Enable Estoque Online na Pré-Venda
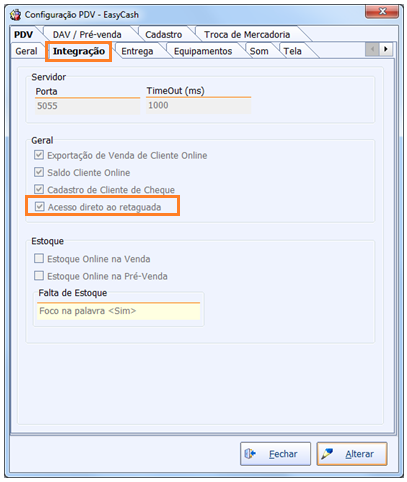The width and height of the screenshot is (407, 482). (x=39, y=276)
